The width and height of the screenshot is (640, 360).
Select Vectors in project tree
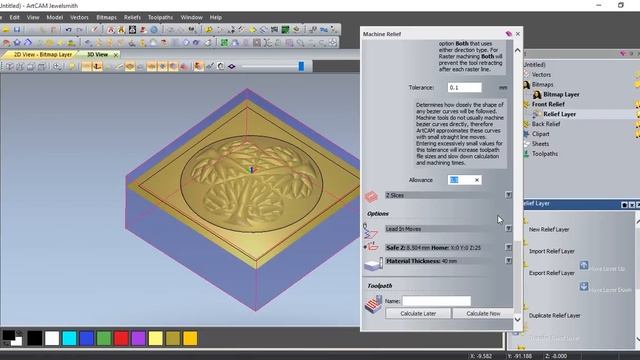(x=541, y=75)
